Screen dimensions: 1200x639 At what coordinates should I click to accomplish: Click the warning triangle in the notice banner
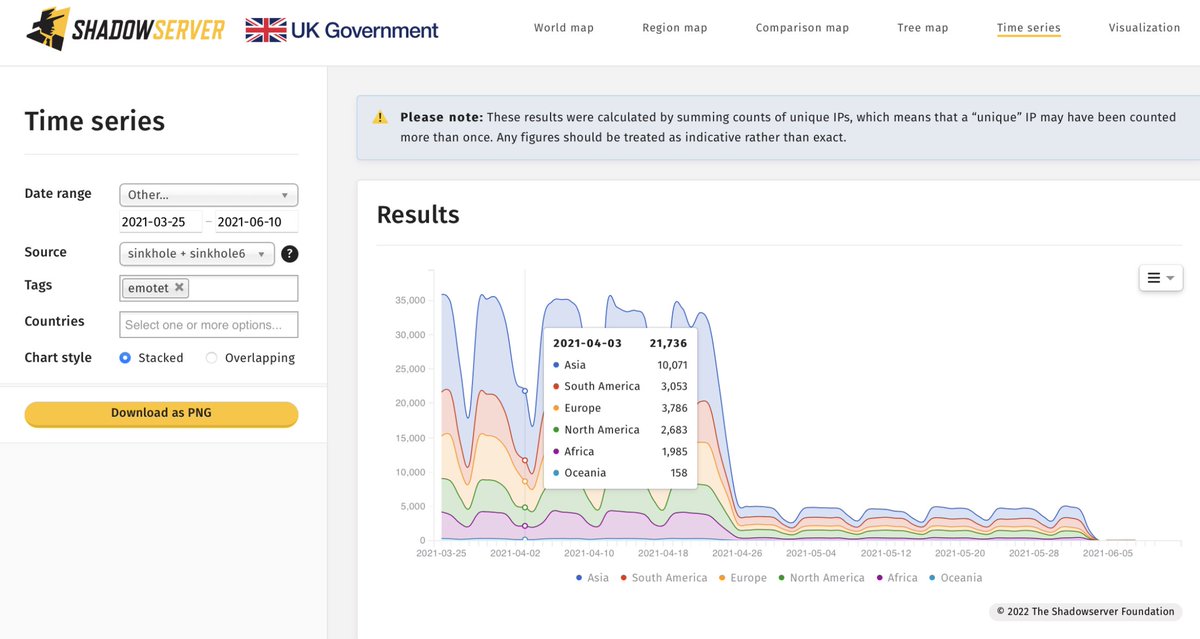[x=379, y=116]
